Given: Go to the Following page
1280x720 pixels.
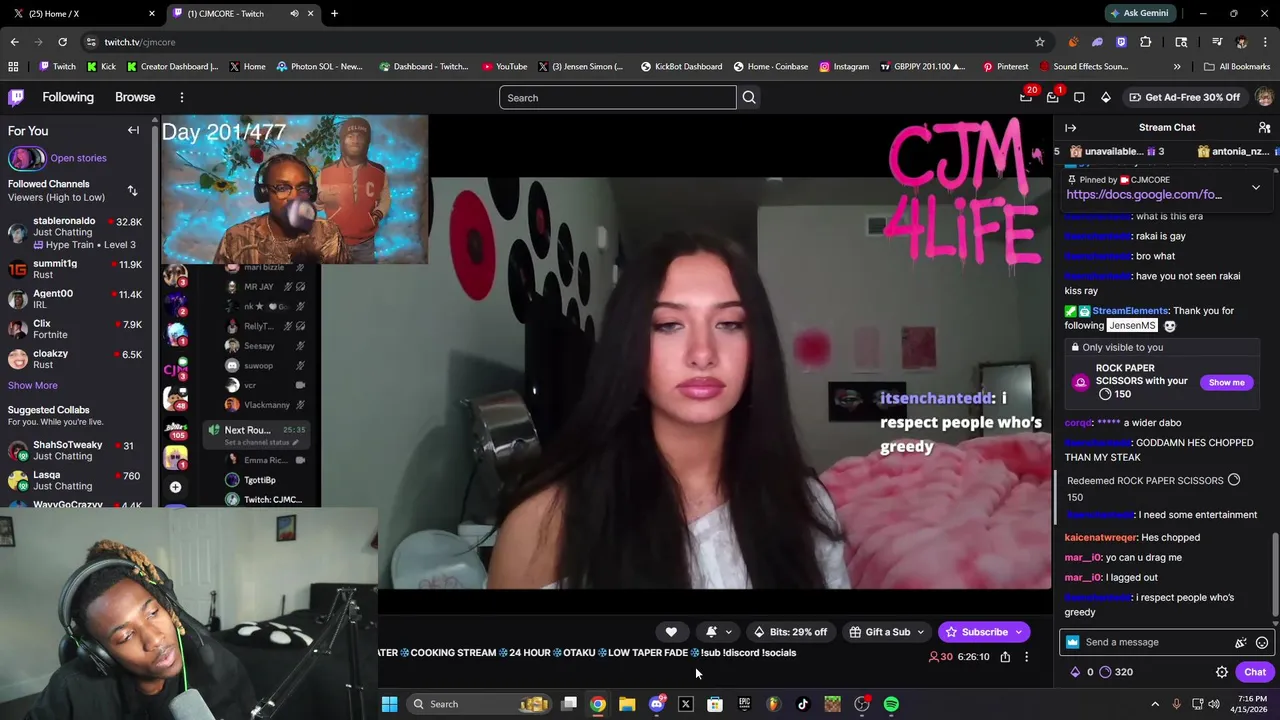Looking at the screenshot, I should (x=68, y=97).
